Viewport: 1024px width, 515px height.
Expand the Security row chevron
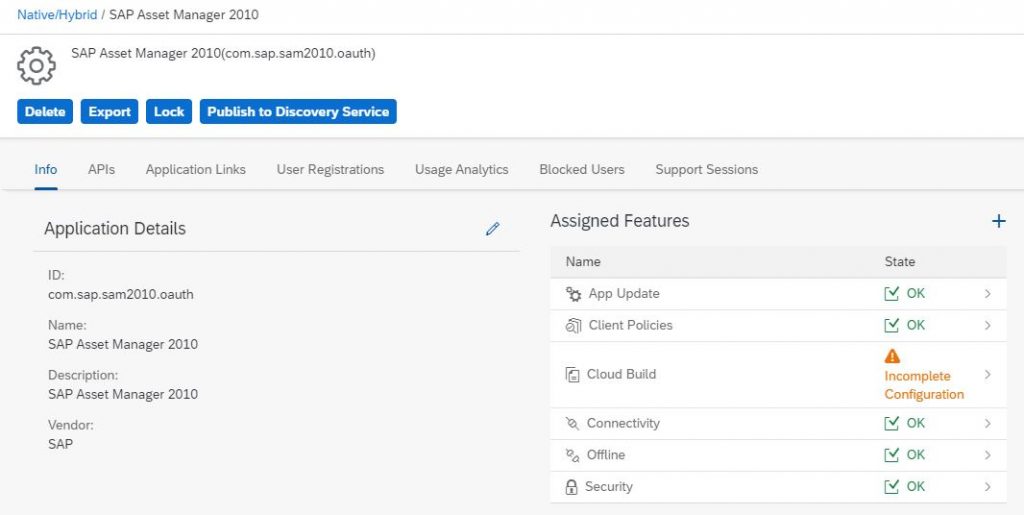[x=988, y=487]
